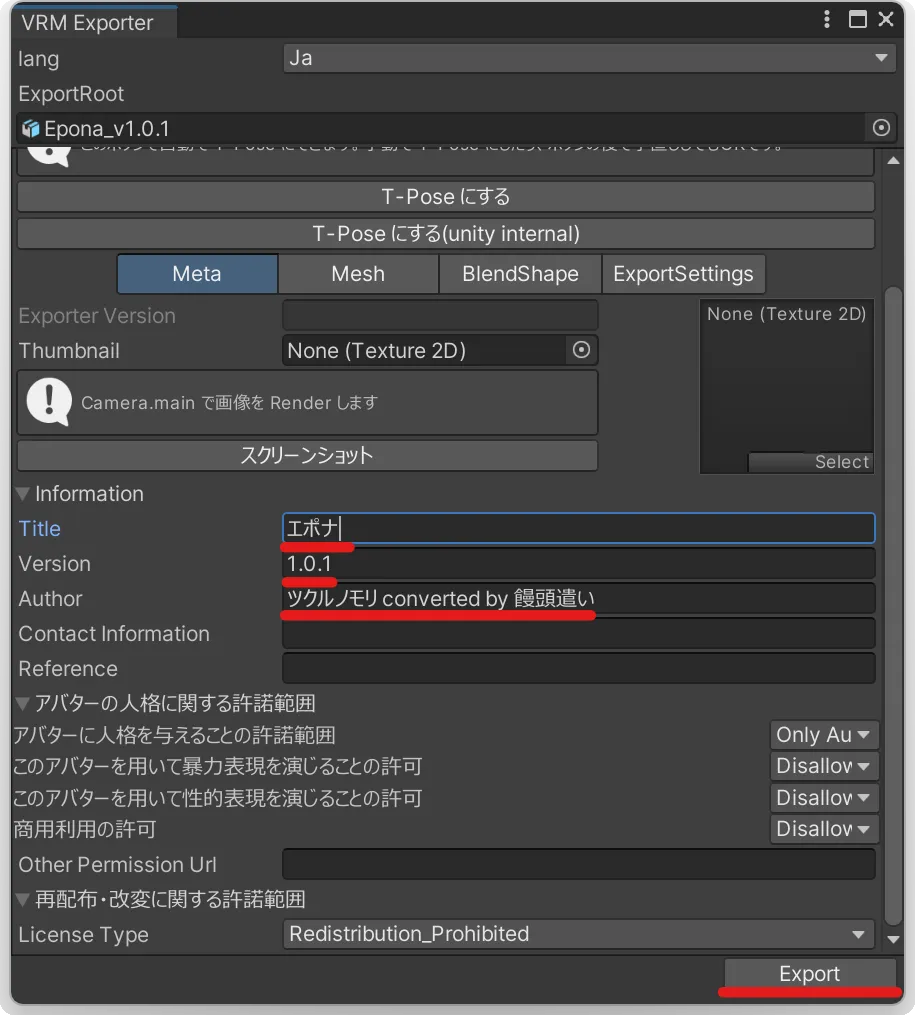Close the VRM Exporter window
915x1015 pixels.
tap(886, 19)
